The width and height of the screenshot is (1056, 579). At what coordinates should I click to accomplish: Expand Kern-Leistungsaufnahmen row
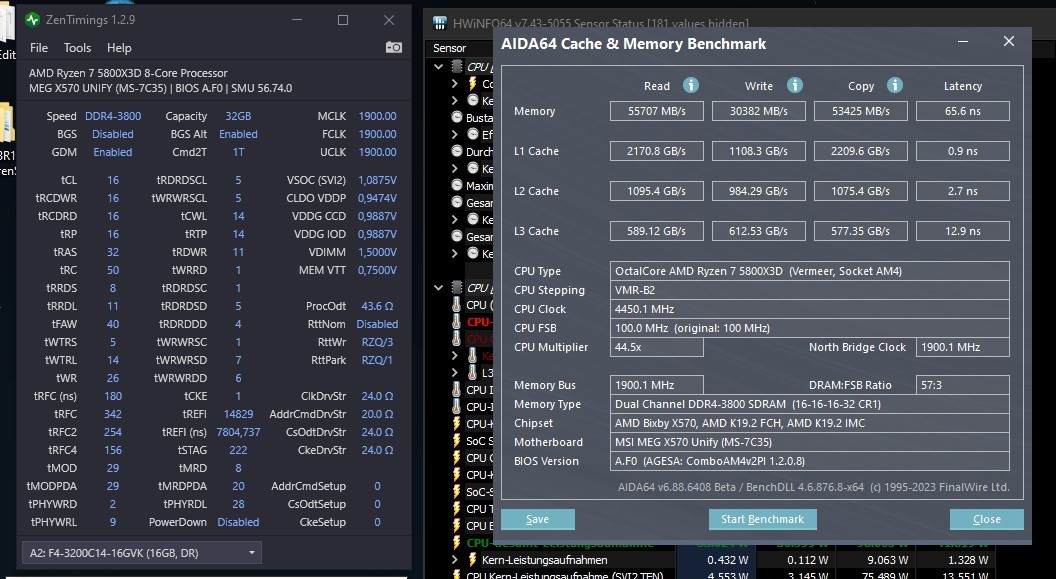click(455, 559)
